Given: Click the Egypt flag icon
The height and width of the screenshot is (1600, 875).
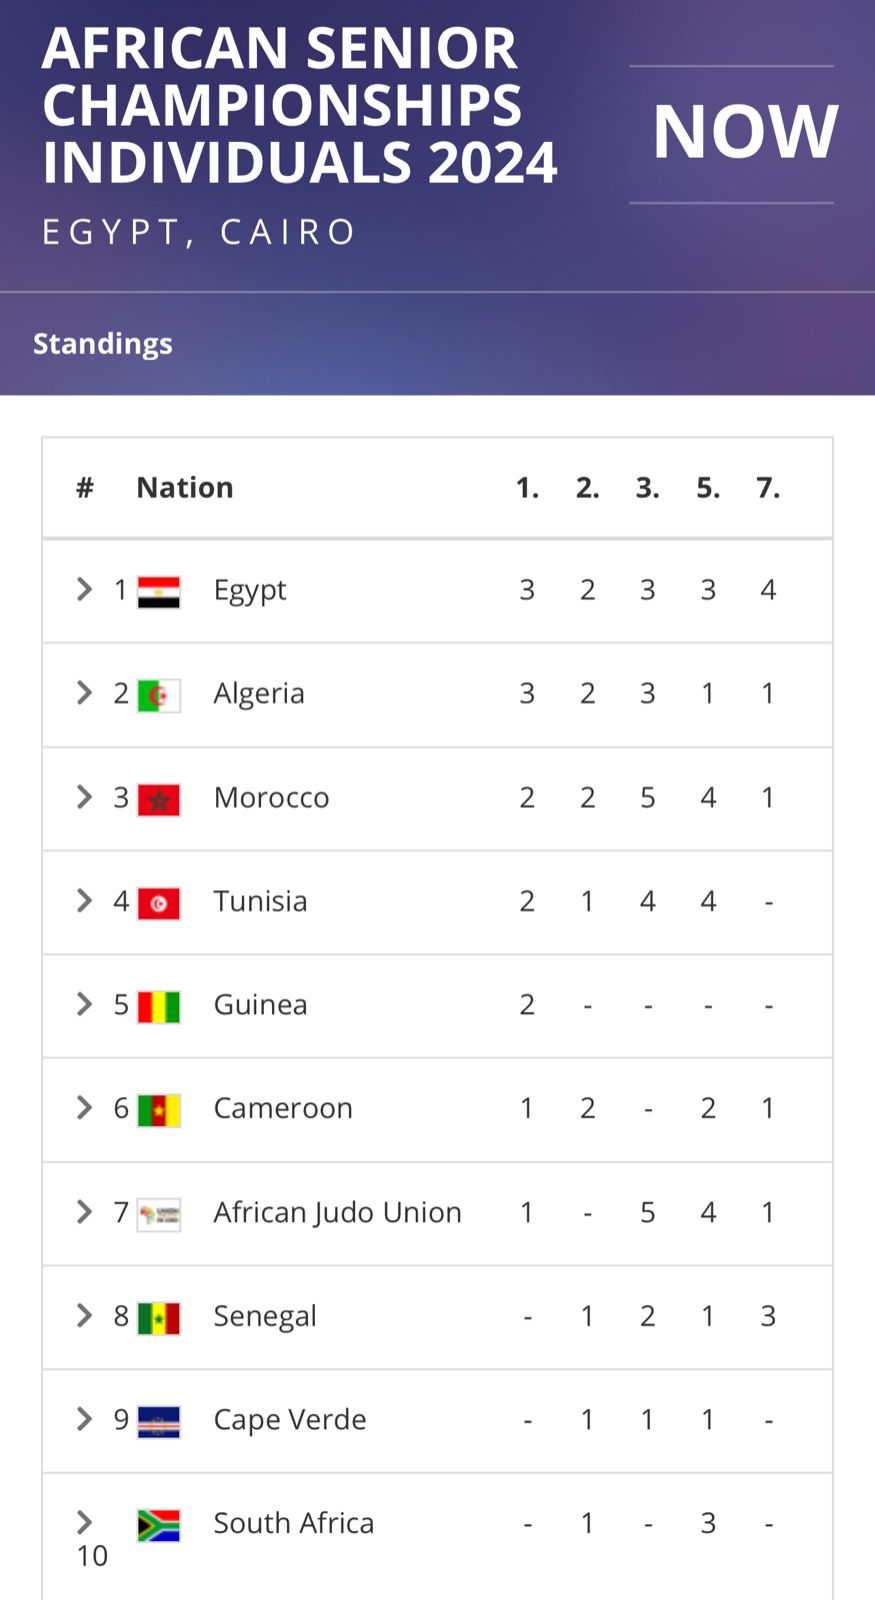Looking at the screenshot, I should point(158,591).
